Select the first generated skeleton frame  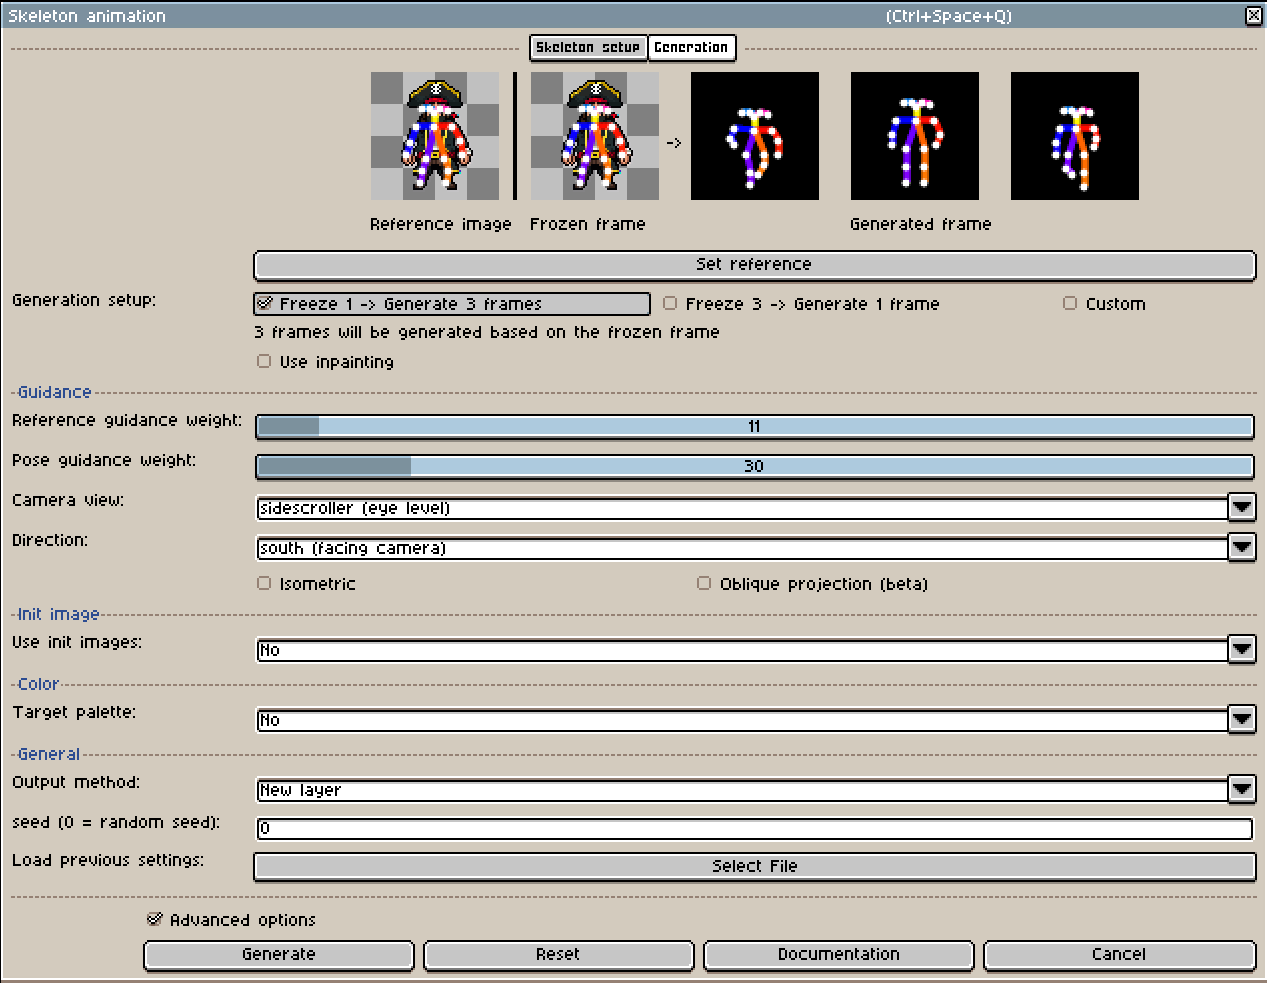coord(755,136)
